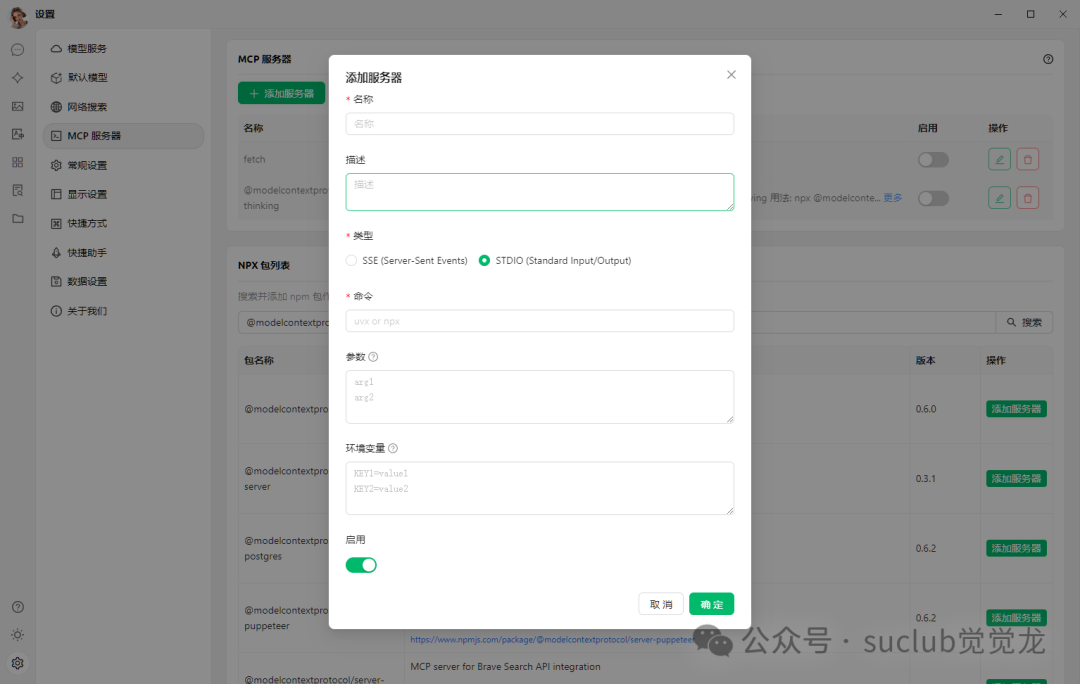Click the help icon next to 环境变量

tap(393, 449)
